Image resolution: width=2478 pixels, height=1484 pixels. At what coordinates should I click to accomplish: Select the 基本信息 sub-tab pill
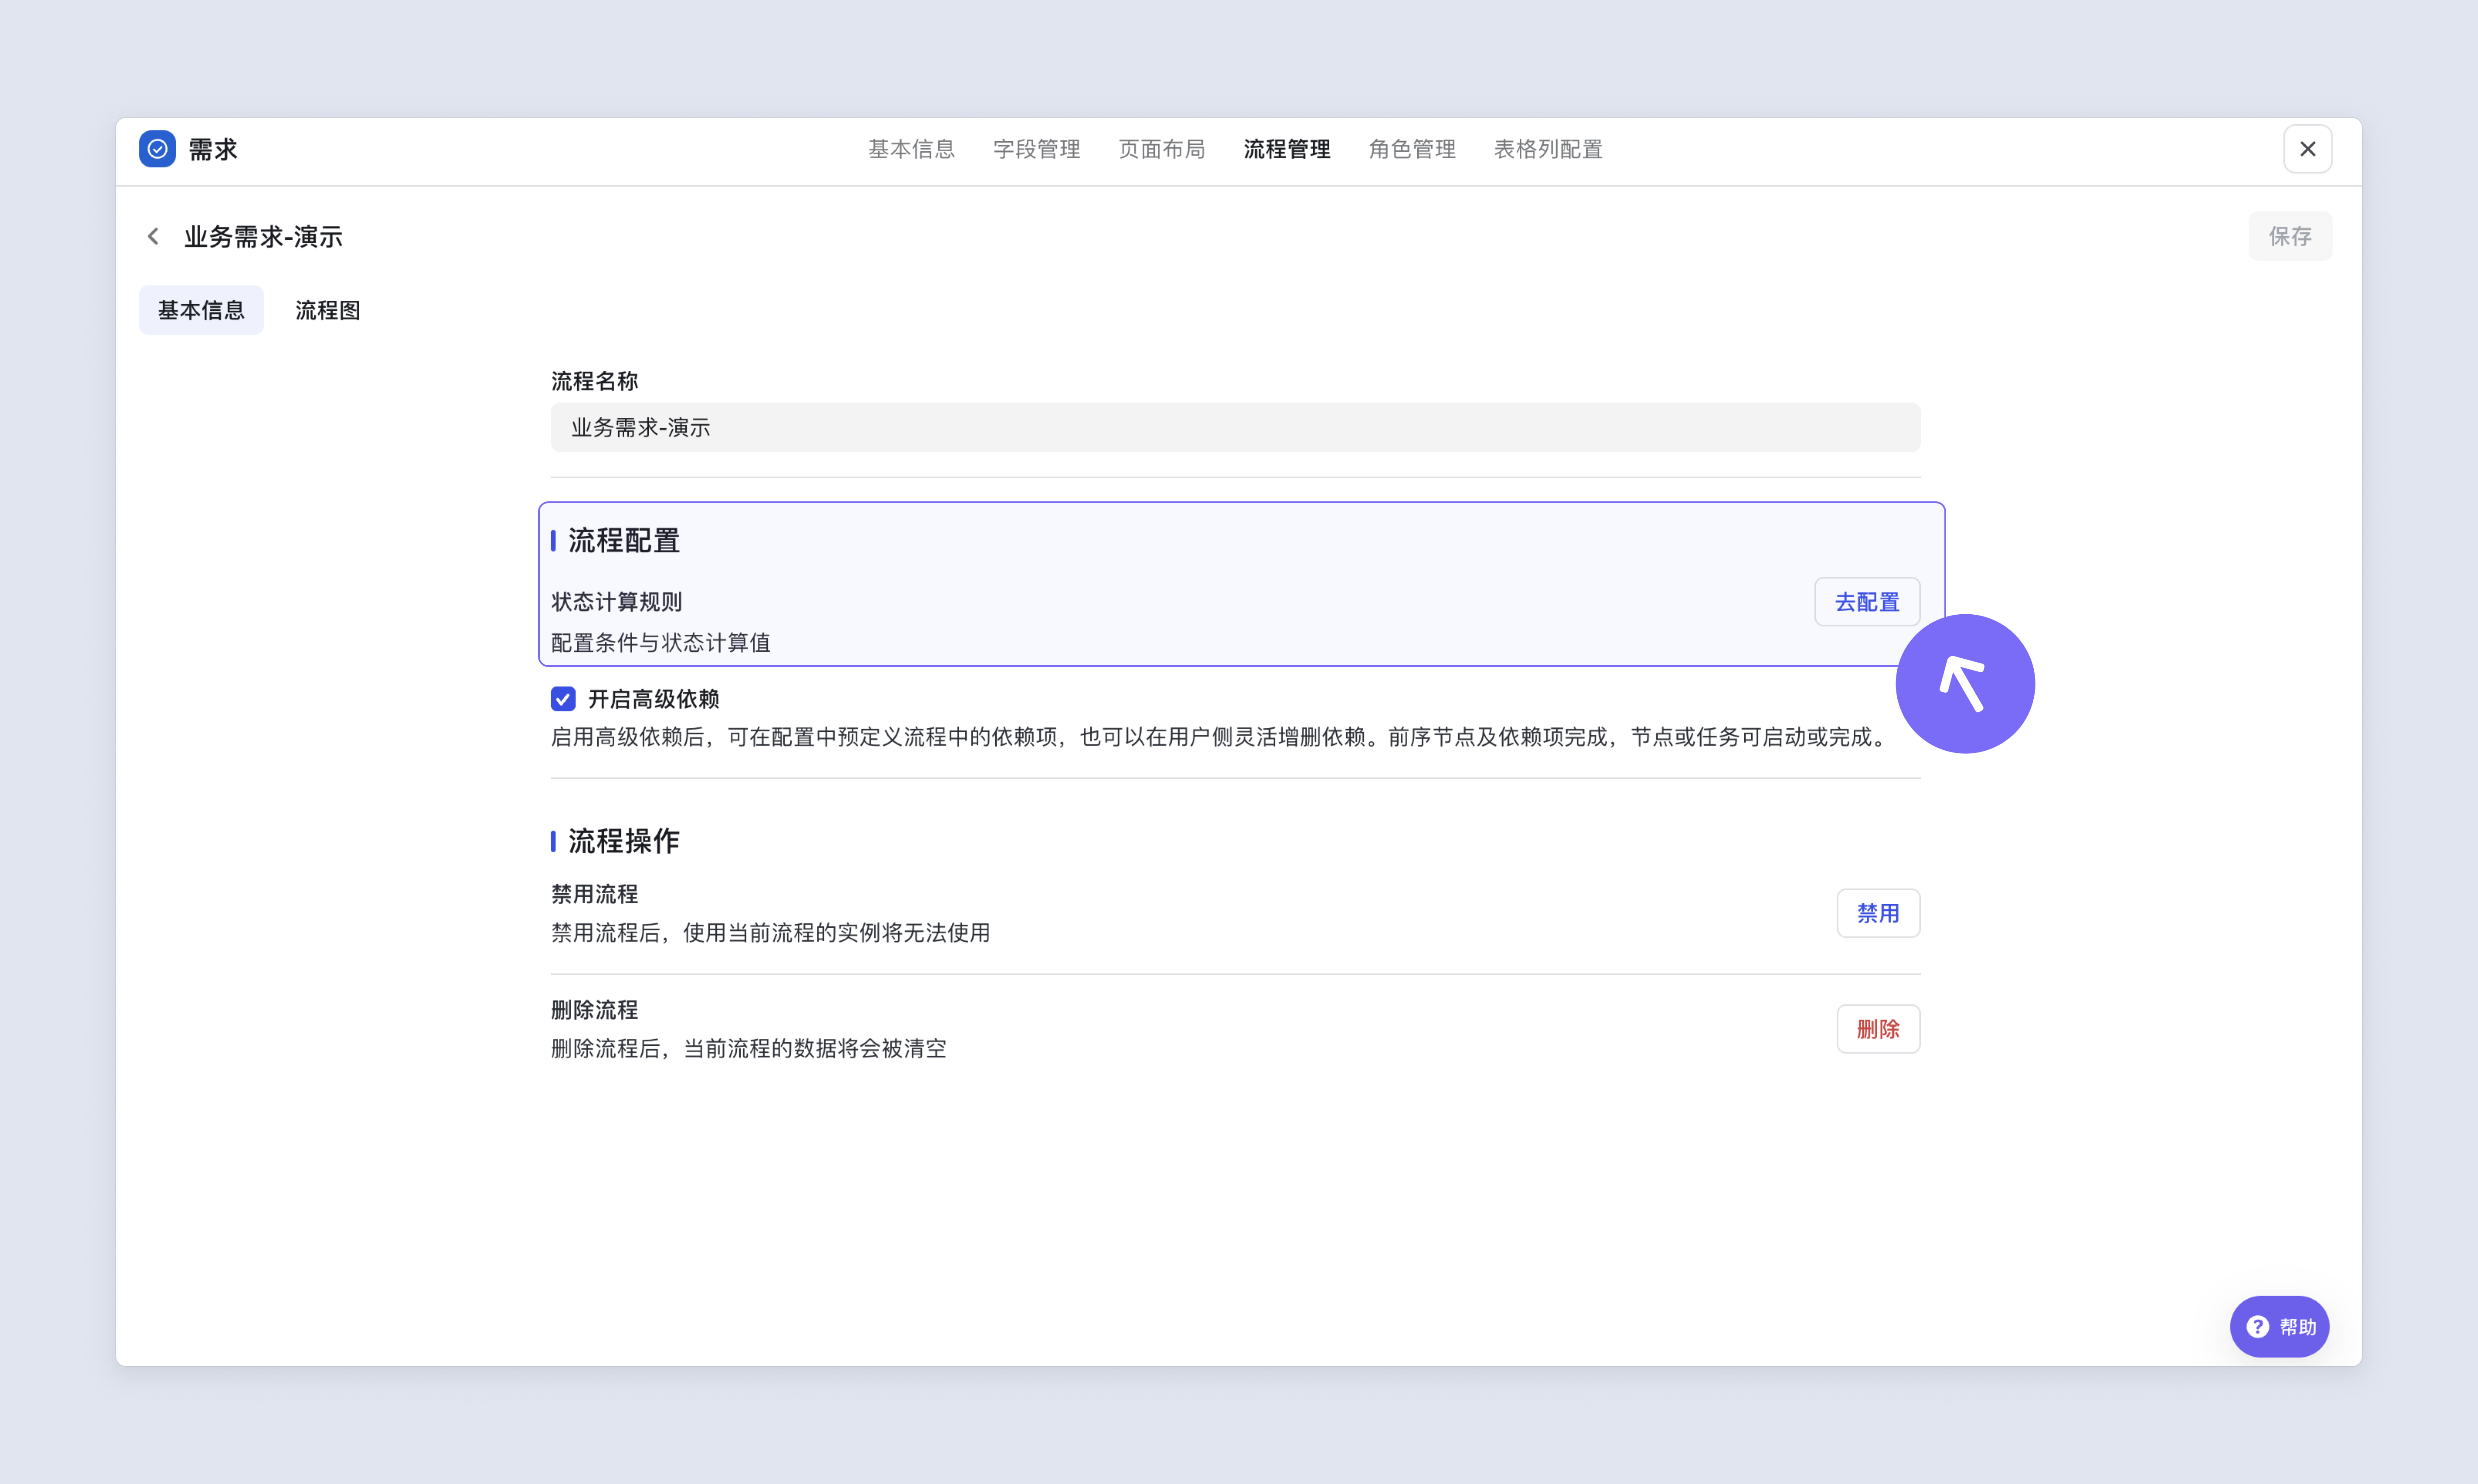coord(201,310)
